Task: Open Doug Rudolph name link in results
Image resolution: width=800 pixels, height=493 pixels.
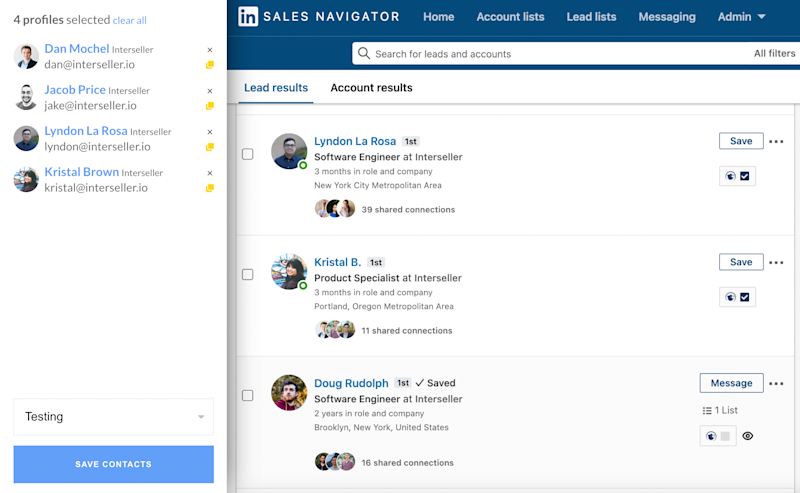Action: pos(351,383)
